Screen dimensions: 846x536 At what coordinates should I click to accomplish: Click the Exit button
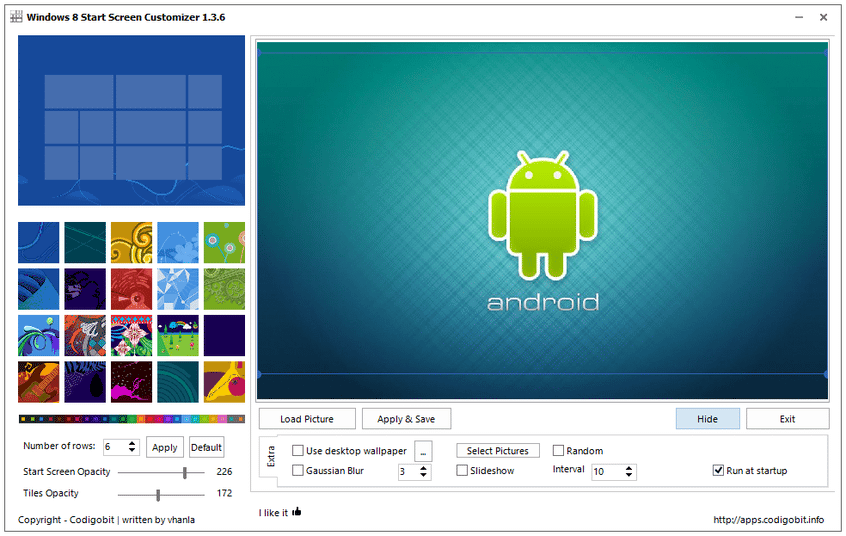(787, 419)
